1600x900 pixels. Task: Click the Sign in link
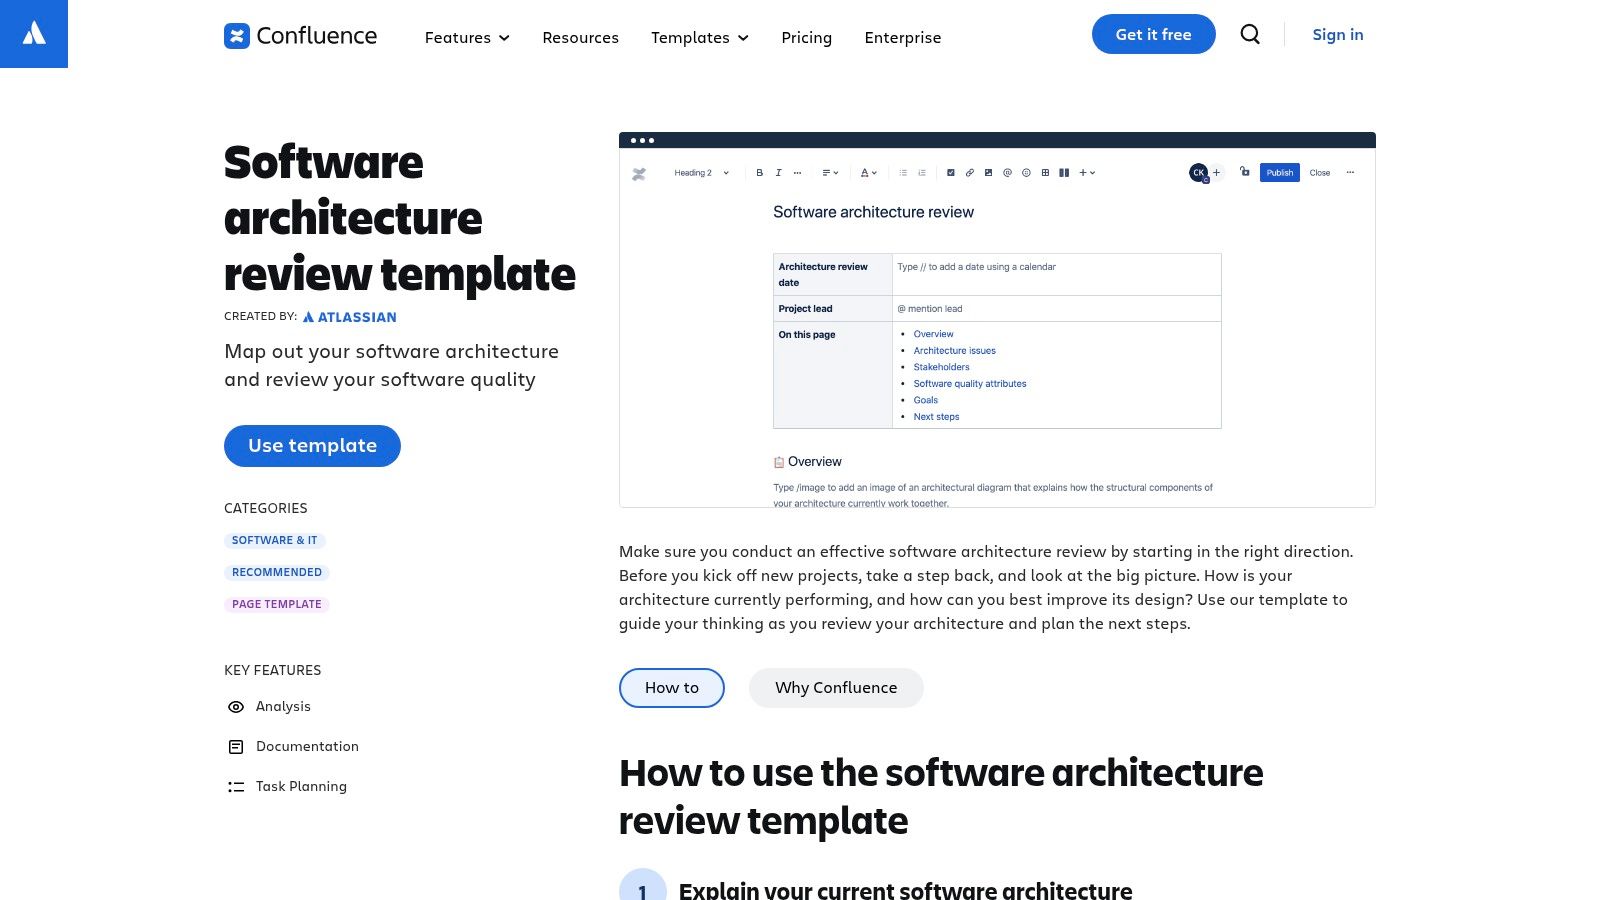(x=1337, y=35)
